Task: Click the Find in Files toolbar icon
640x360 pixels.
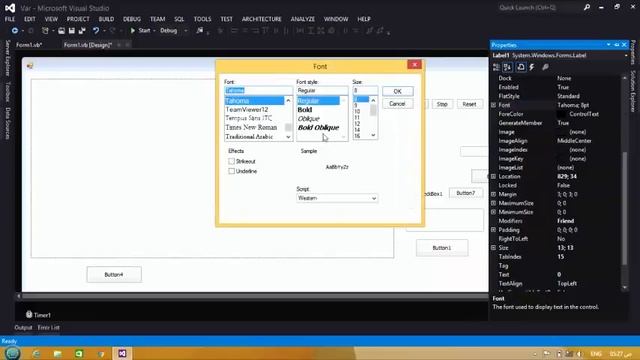Action: pyautogui.click(x=200, y=31)
